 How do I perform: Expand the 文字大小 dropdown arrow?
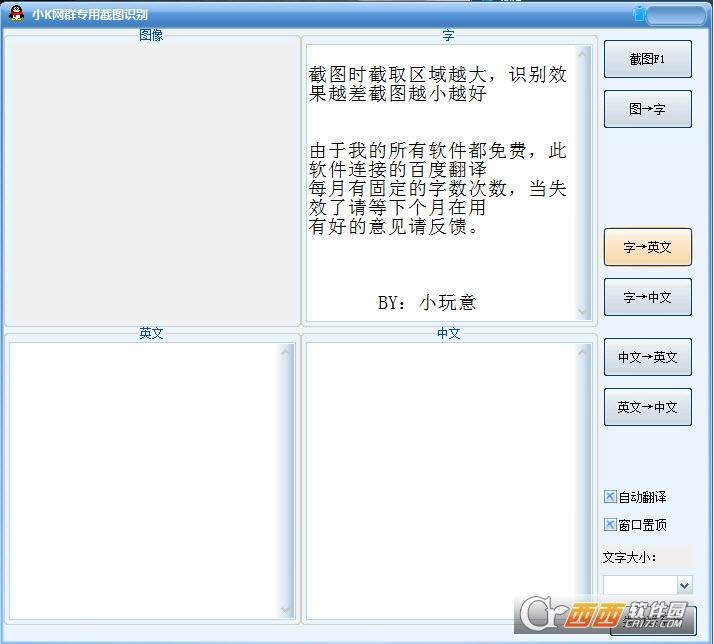[x=684, y=585]
